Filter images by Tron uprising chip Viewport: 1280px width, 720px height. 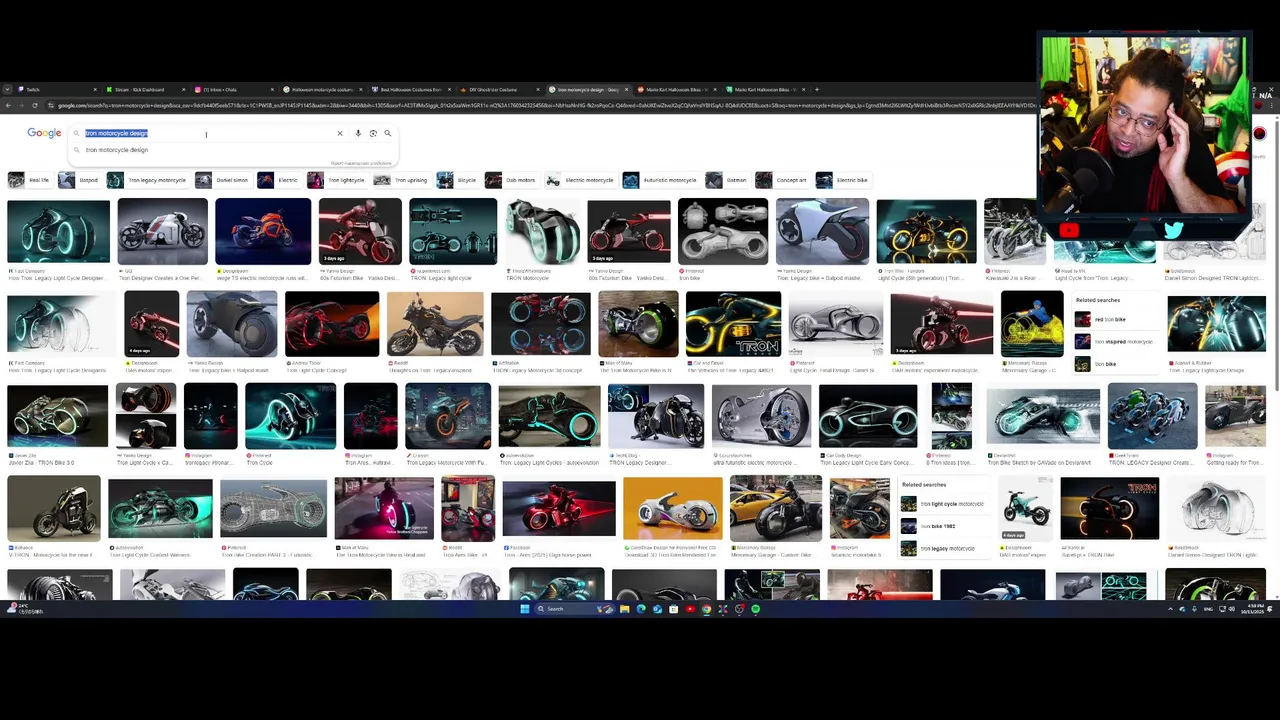click(x=401, y=180)
